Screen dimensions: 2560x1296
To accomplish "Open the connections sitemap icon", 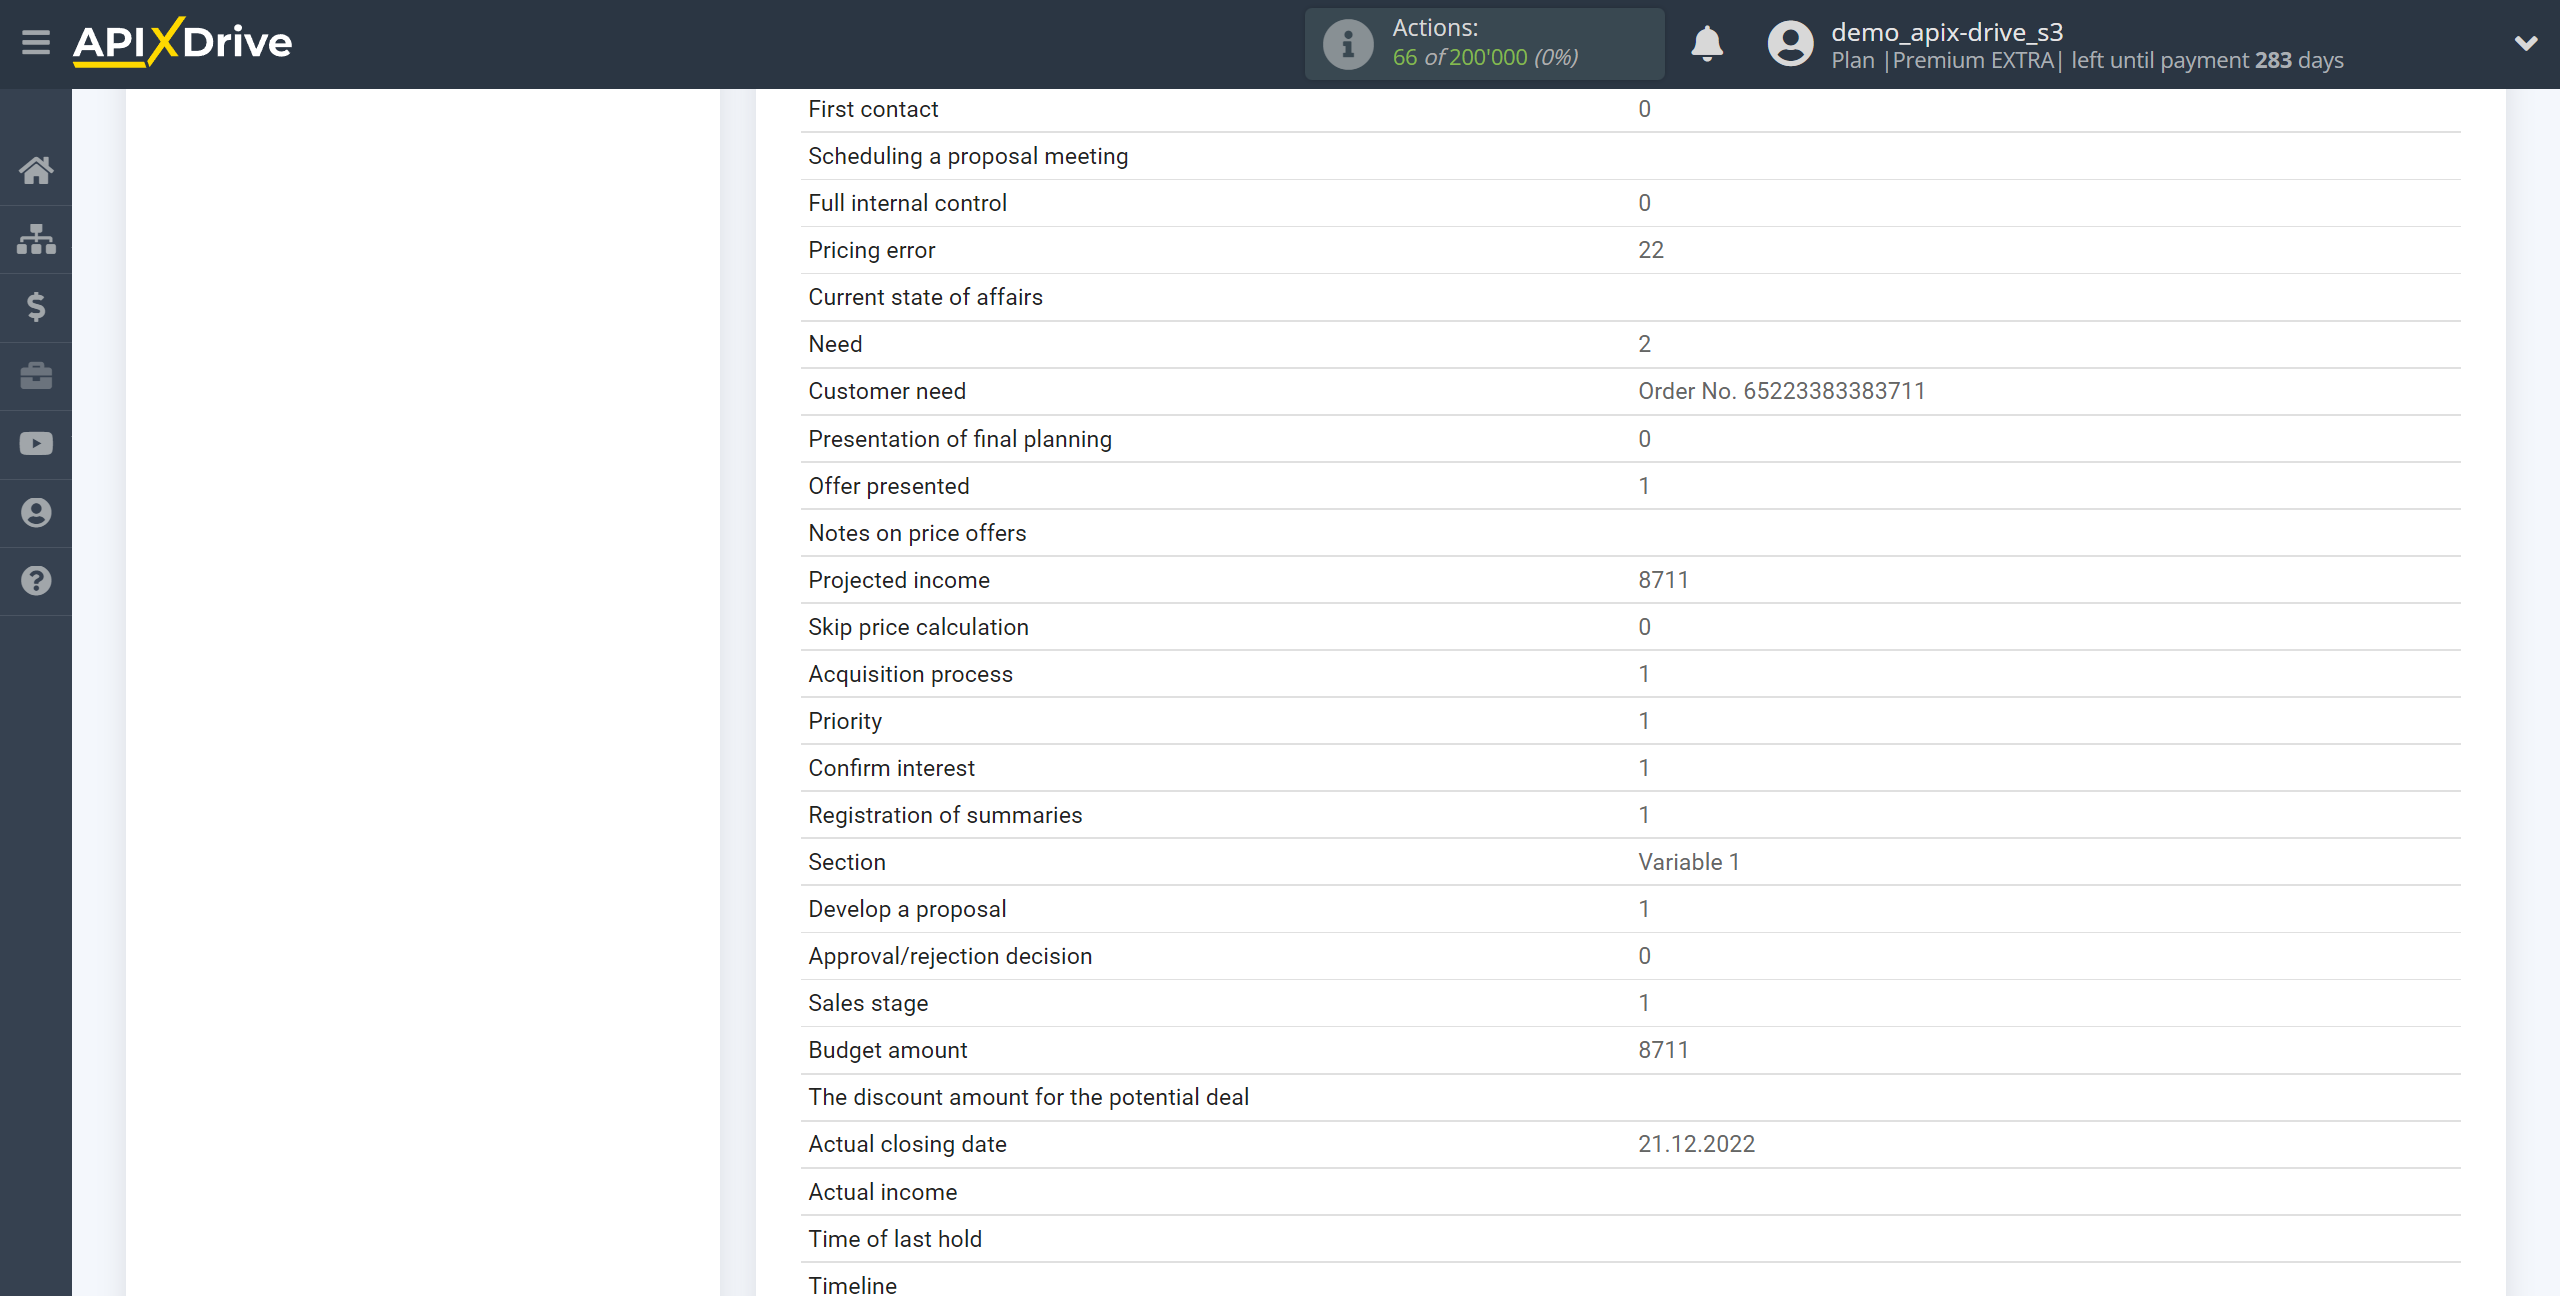I will point(36,239).
